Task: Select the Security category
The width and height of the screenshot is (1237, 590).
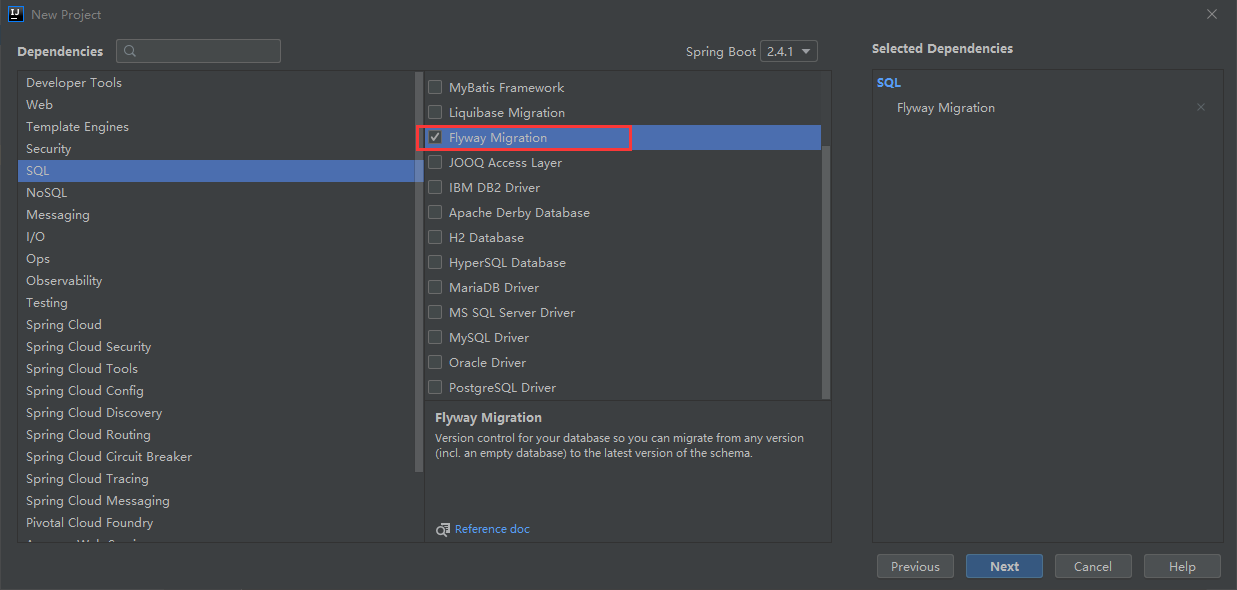Action: (x=216, y=148)
